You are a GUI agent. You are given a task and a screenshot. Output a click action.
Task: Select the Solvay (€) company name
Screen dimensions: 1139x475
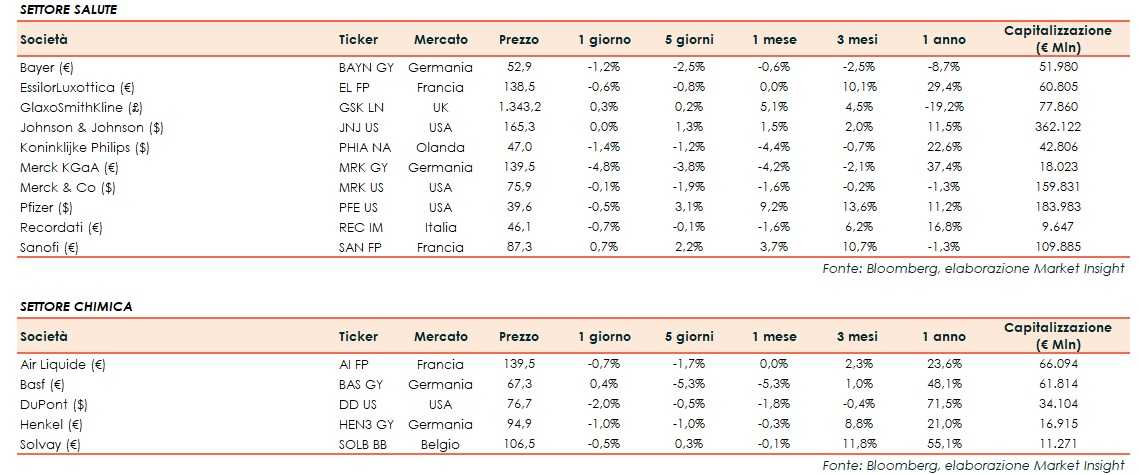(x=49, y=444)
